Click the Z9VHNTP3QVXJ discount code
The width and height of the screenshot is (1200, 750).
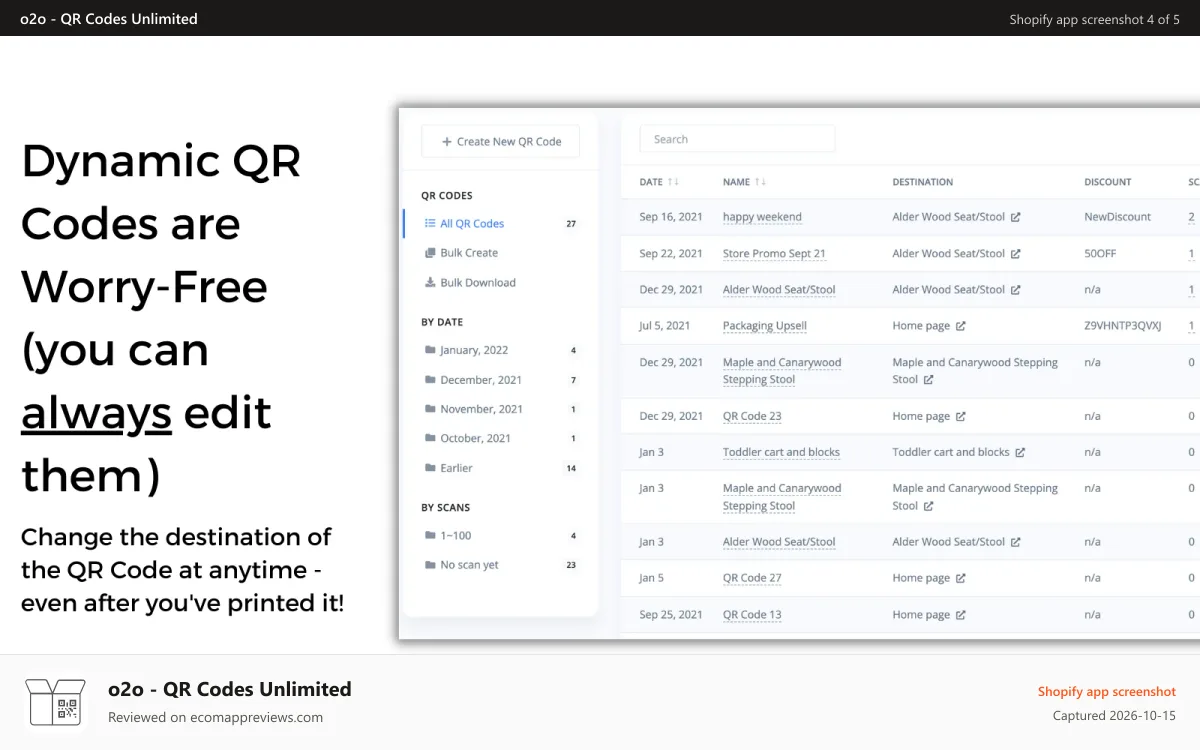click(x=1123, y=326)
